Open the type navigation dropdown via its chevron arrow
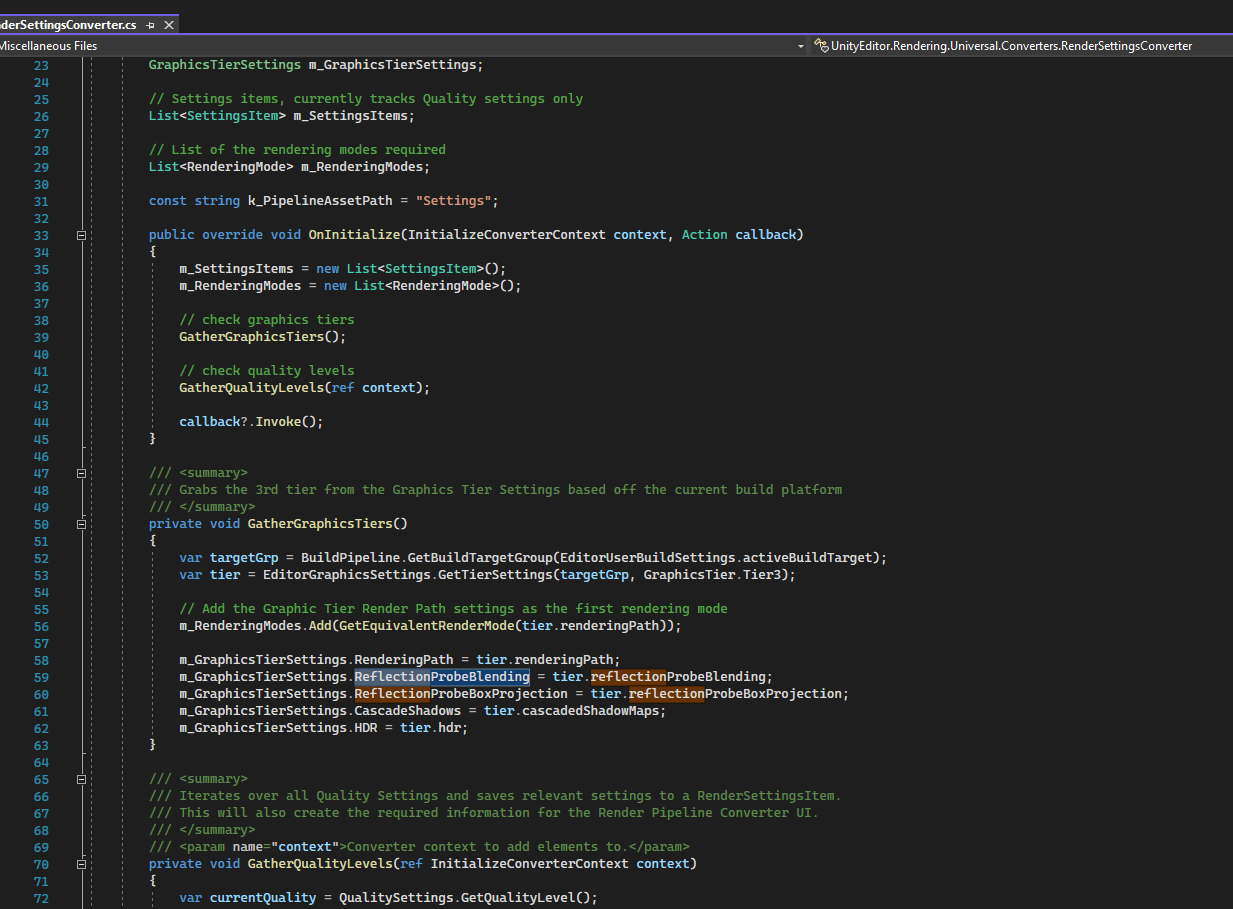This screenshot has height=909, width=1233. (x=799, y=45)
